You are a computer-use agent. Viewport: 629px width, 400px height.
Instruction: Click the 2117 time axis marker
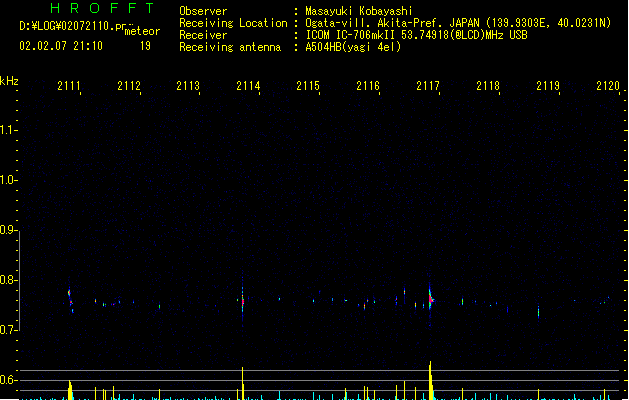(428, 86)
